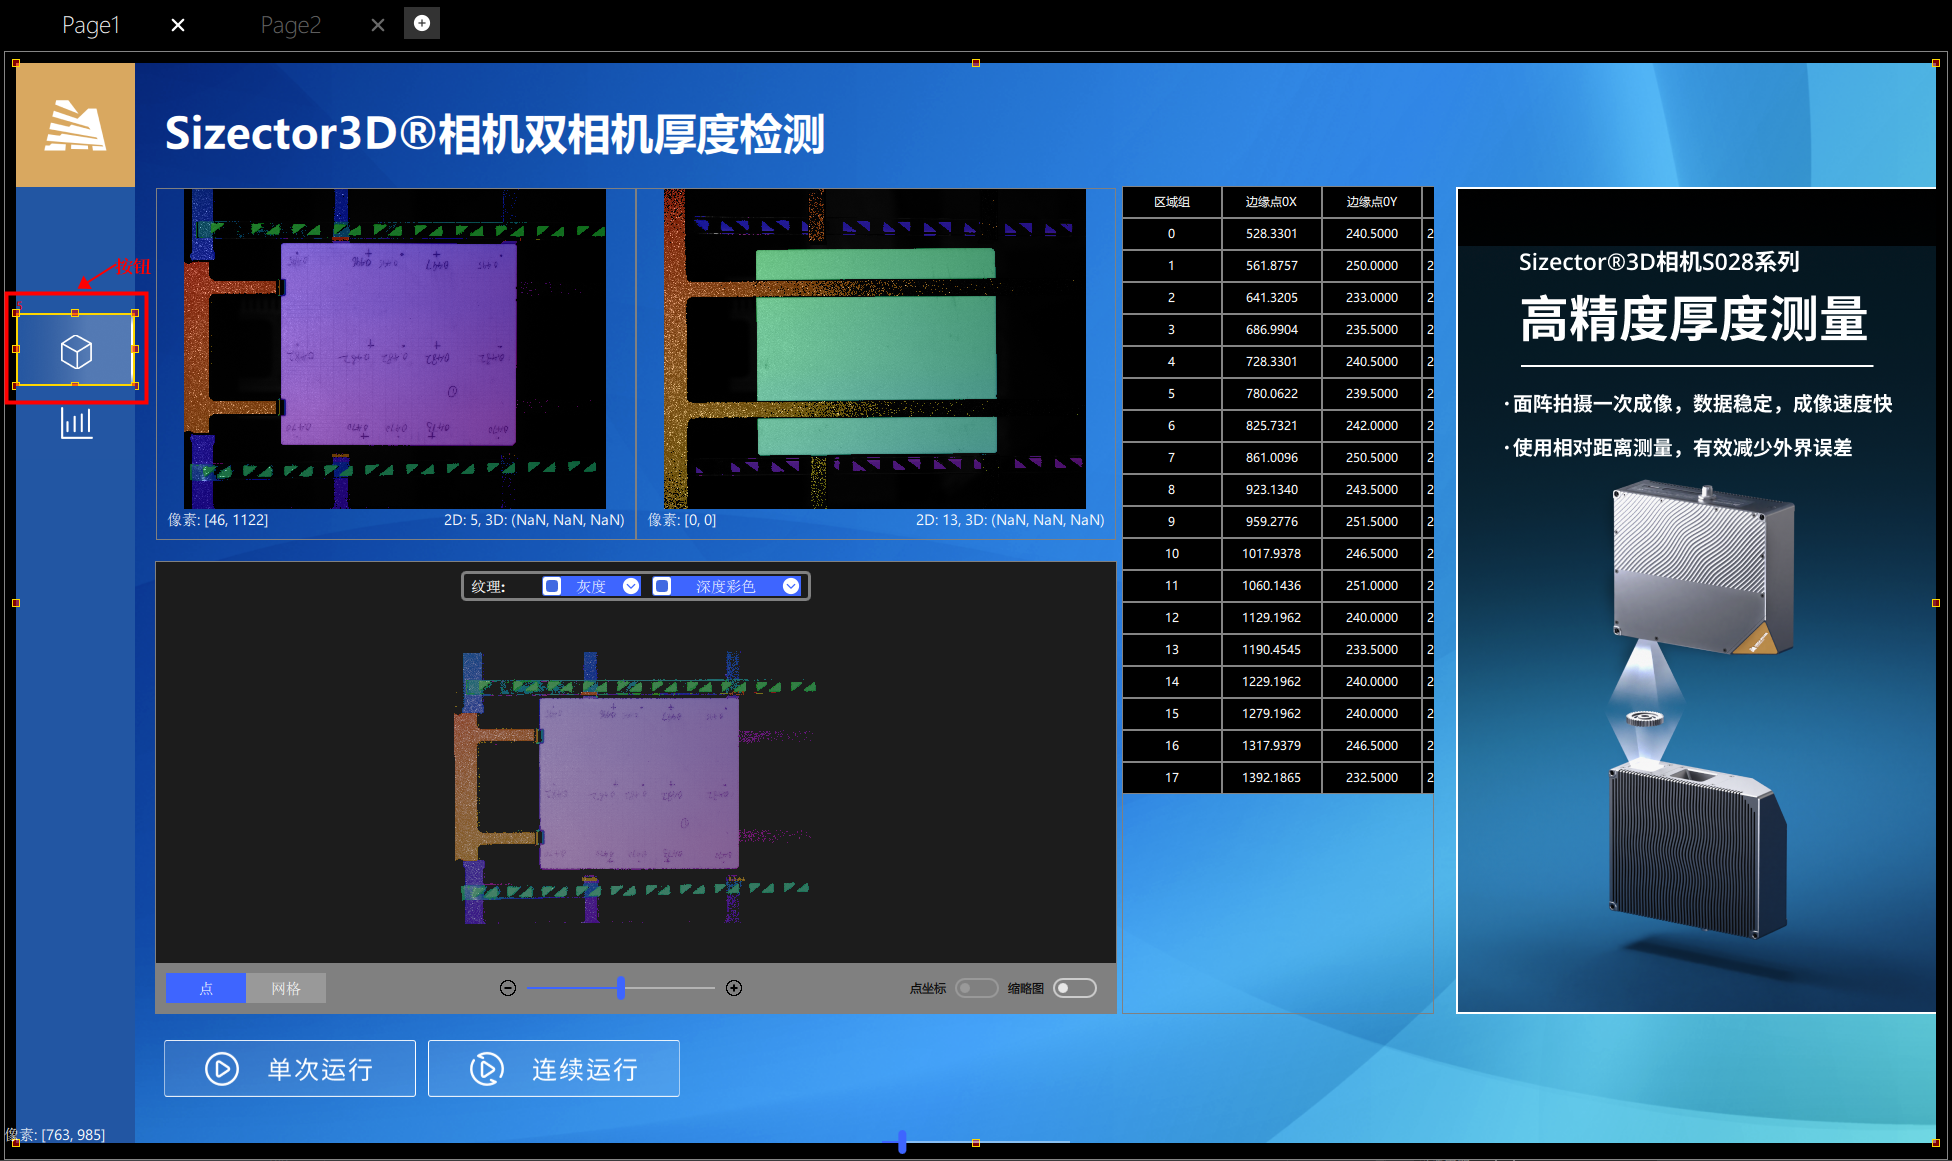Check the 灰度 texture checkbox
The image size is (1952, 1161).
coord(552,586)
